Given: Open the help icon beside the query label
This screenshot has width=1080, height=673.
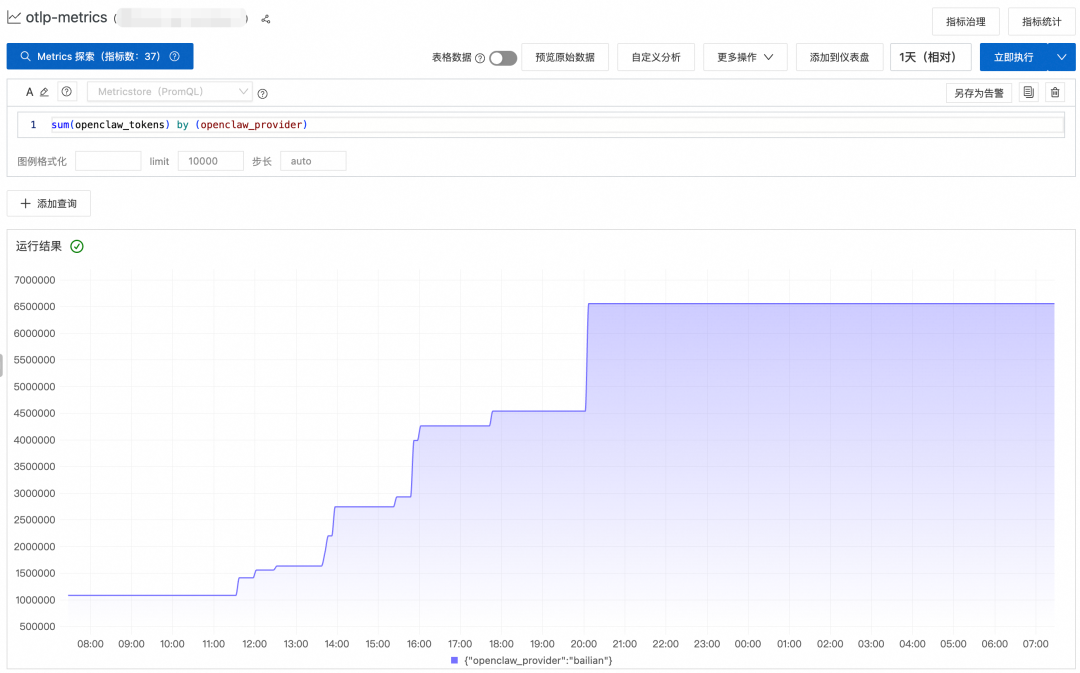Looking at the screenshot, I should point(66,91).
